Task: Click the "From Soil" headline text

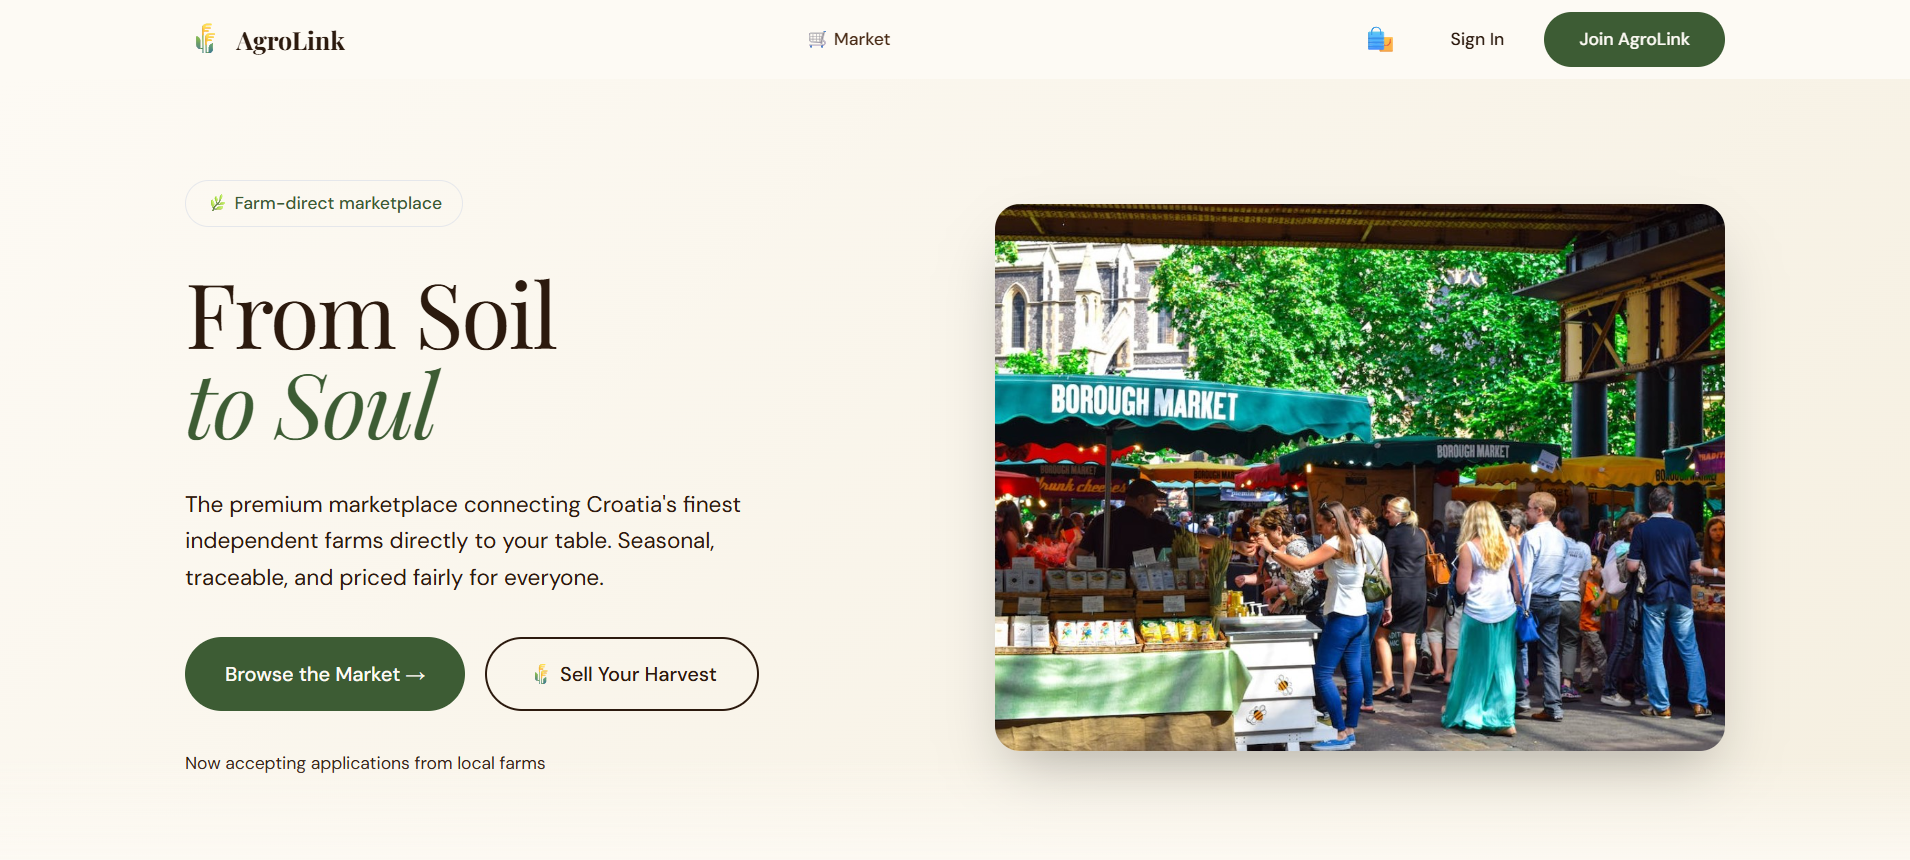Action: click(x=371, y=317)
